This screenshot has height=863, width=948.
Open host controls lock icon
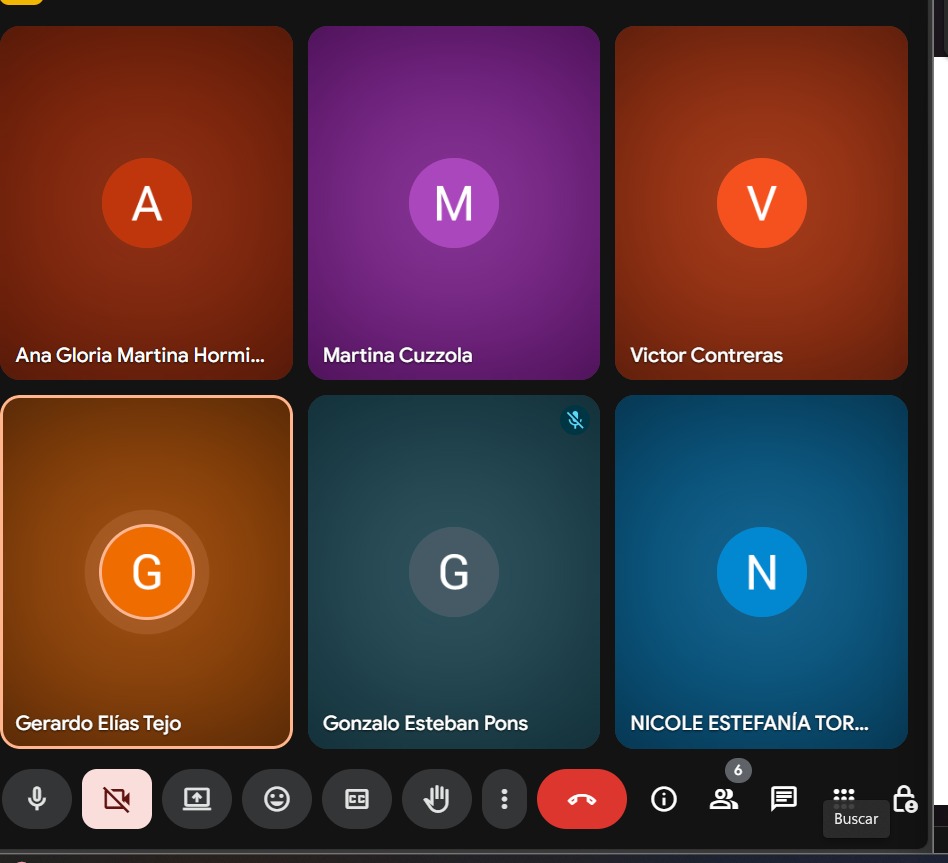point(904,799)
